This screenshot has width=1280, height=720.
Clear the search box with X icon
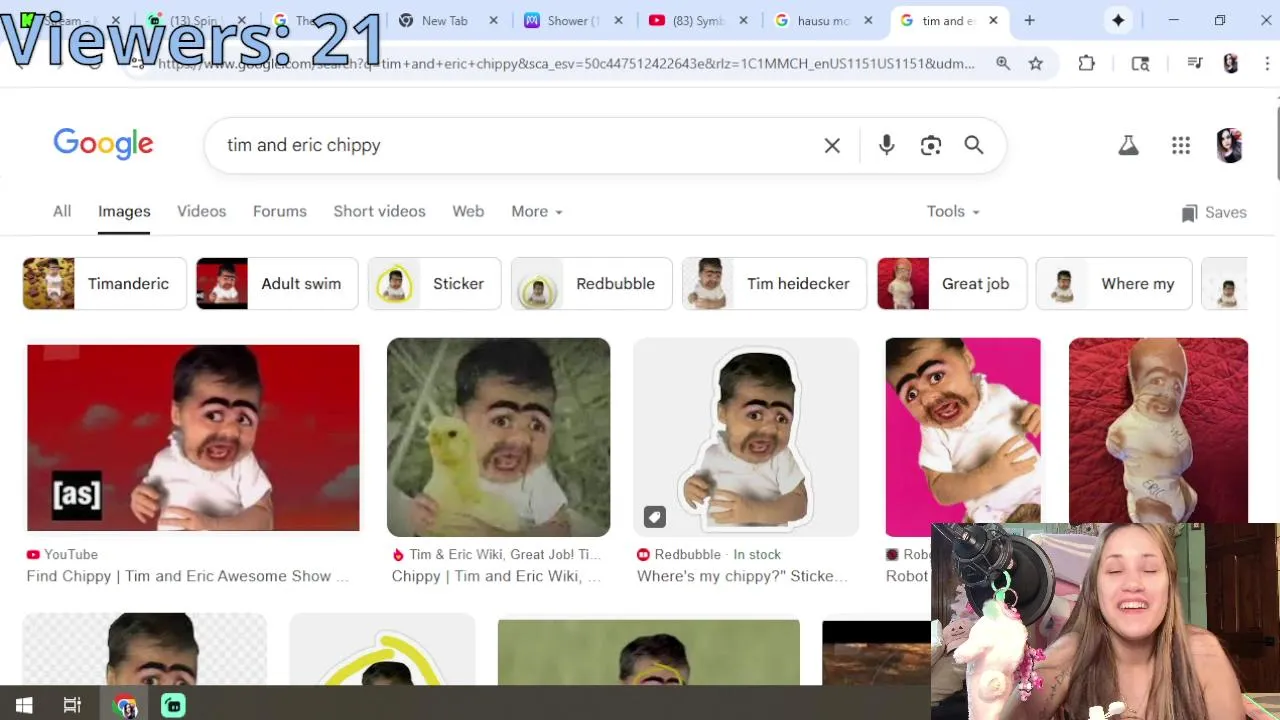coord(832,145)
